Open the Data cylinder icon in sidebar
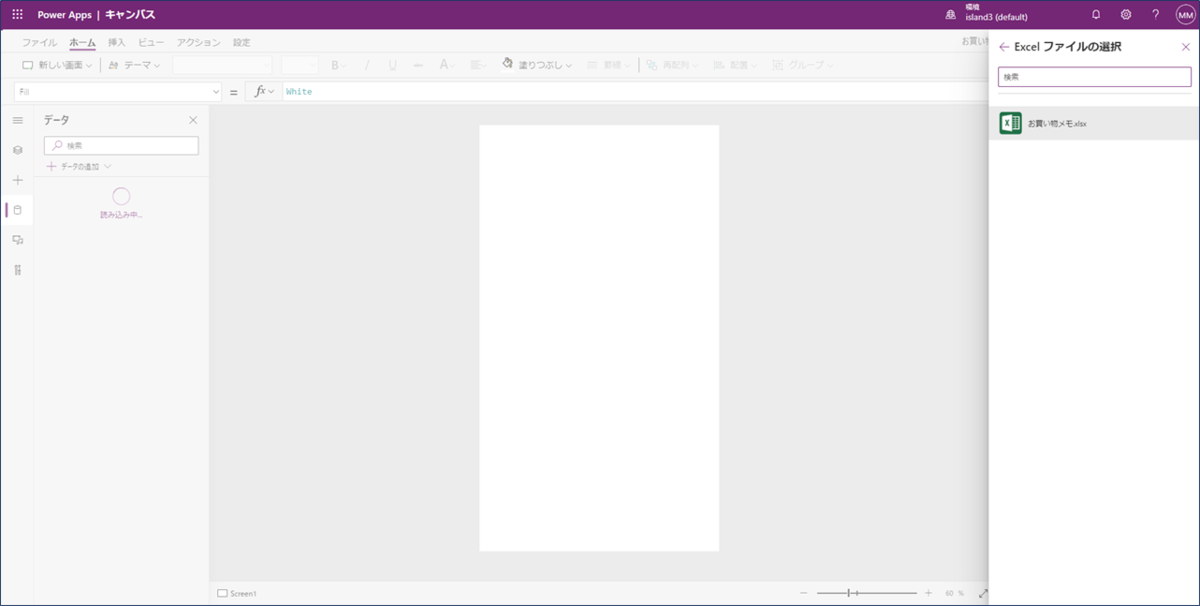 [17, 210]
